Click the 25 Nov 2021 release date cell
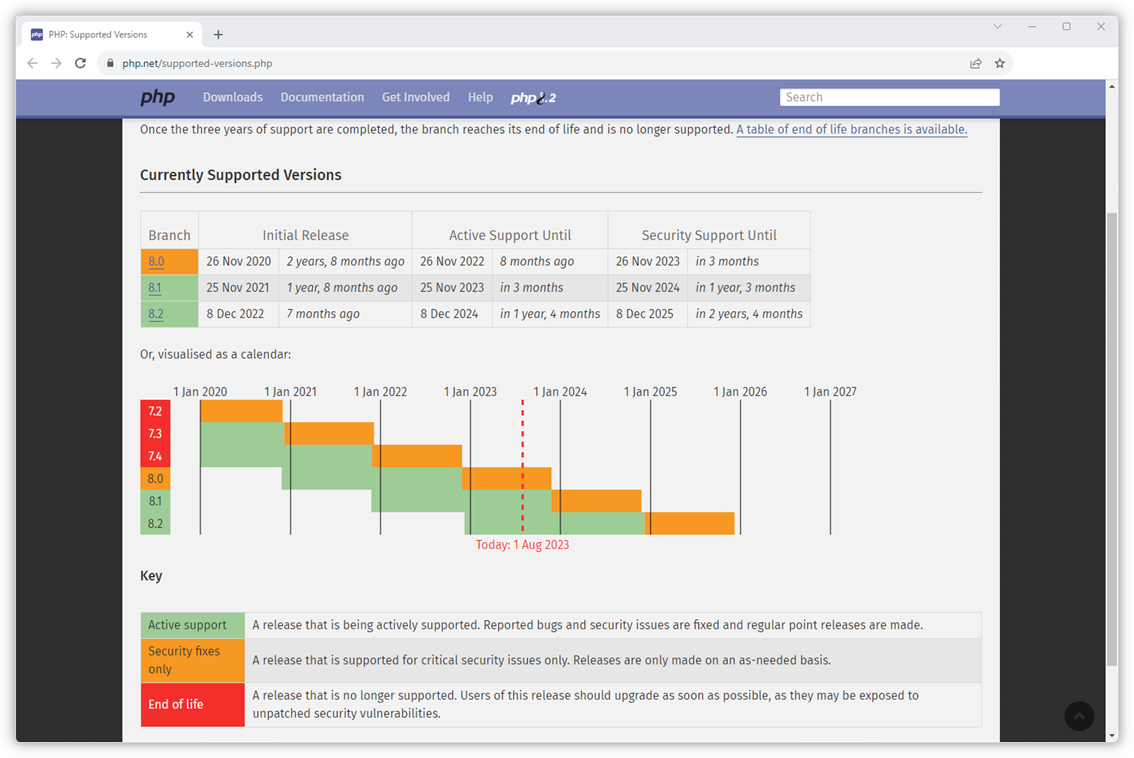 (239, 287)
